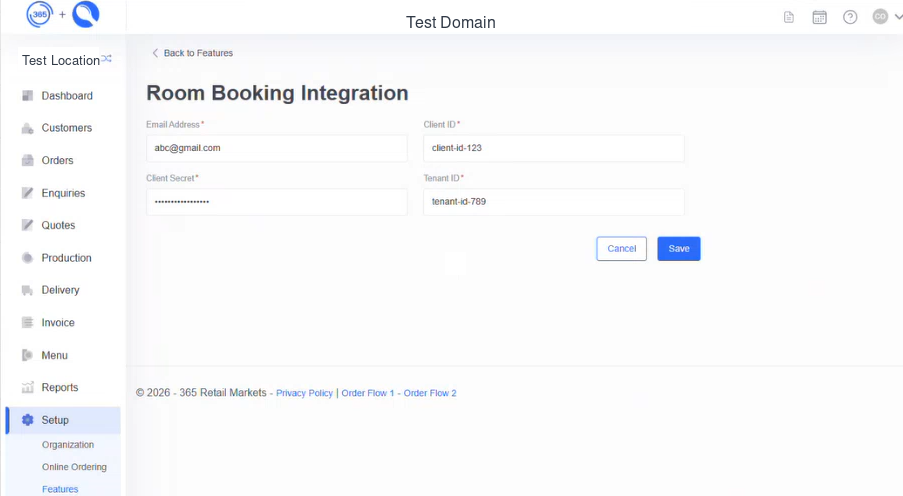Select Features under Setup
Image resolution: width=903 pixels, height=496 pixels.
pos(60,489)
